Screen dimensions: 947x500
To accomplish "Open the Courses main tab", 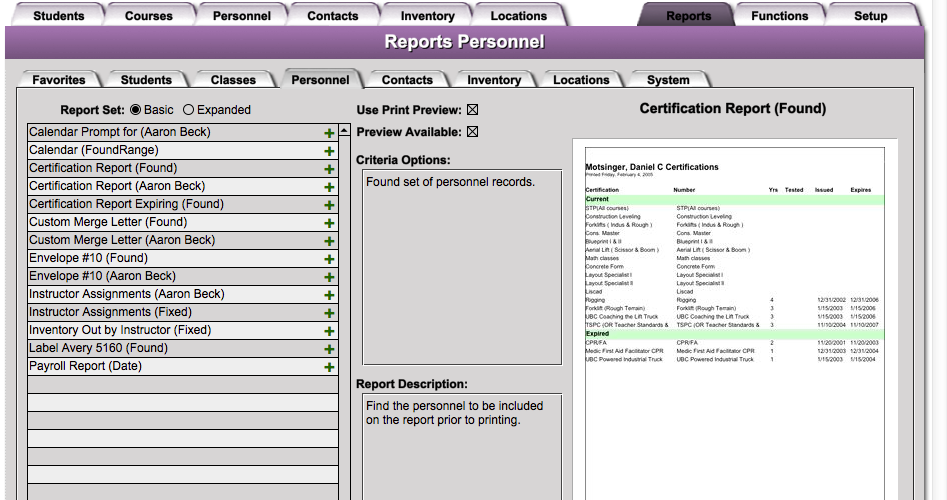I will click(149, 15).
